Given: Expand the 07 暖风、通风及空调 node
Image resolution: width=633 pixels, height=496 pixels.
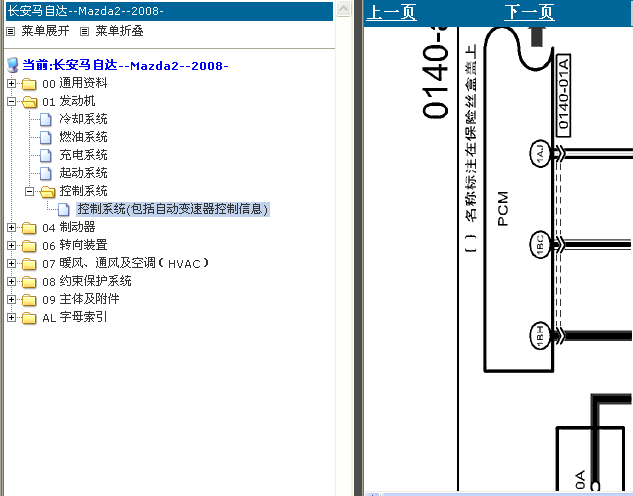Looking at the screenshot, I should pos(11,264).
